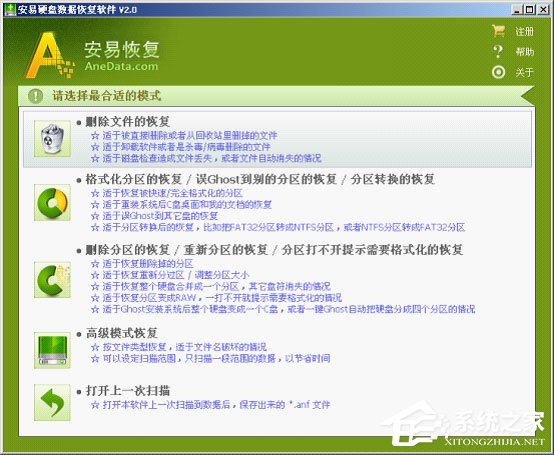Click the AneData.com website text
This screenshot has height=455, width=554.
pyautogui.click(x=121, y=66)
